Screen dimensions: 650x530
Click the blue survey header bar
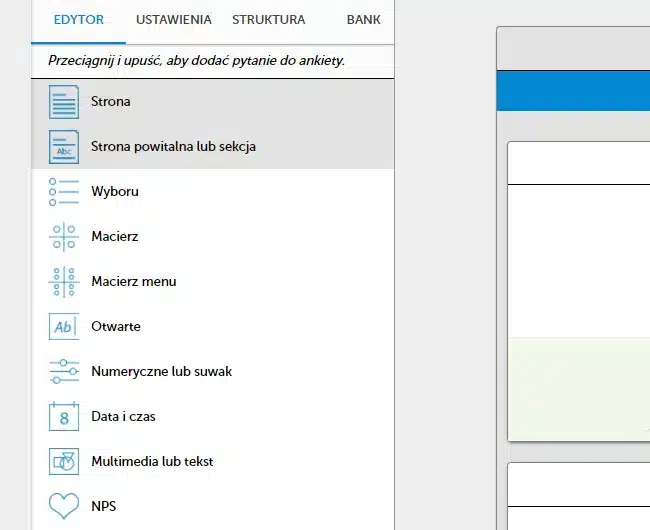click(x=573, y=91)
